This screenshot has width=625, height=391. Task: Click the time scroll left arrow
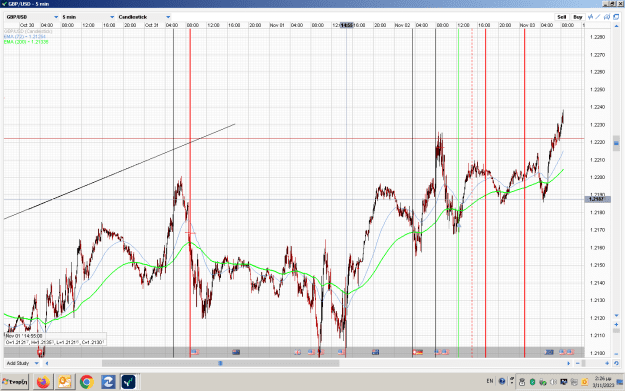coord(47,363)
